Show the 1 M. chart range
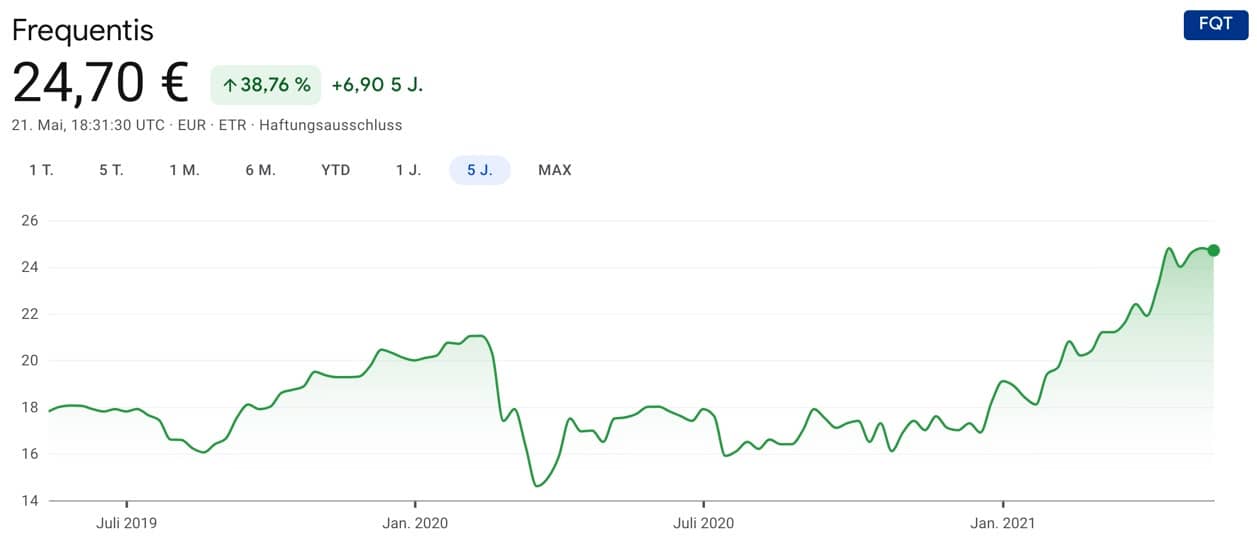 pyautogui.click(x=184, y=170)
